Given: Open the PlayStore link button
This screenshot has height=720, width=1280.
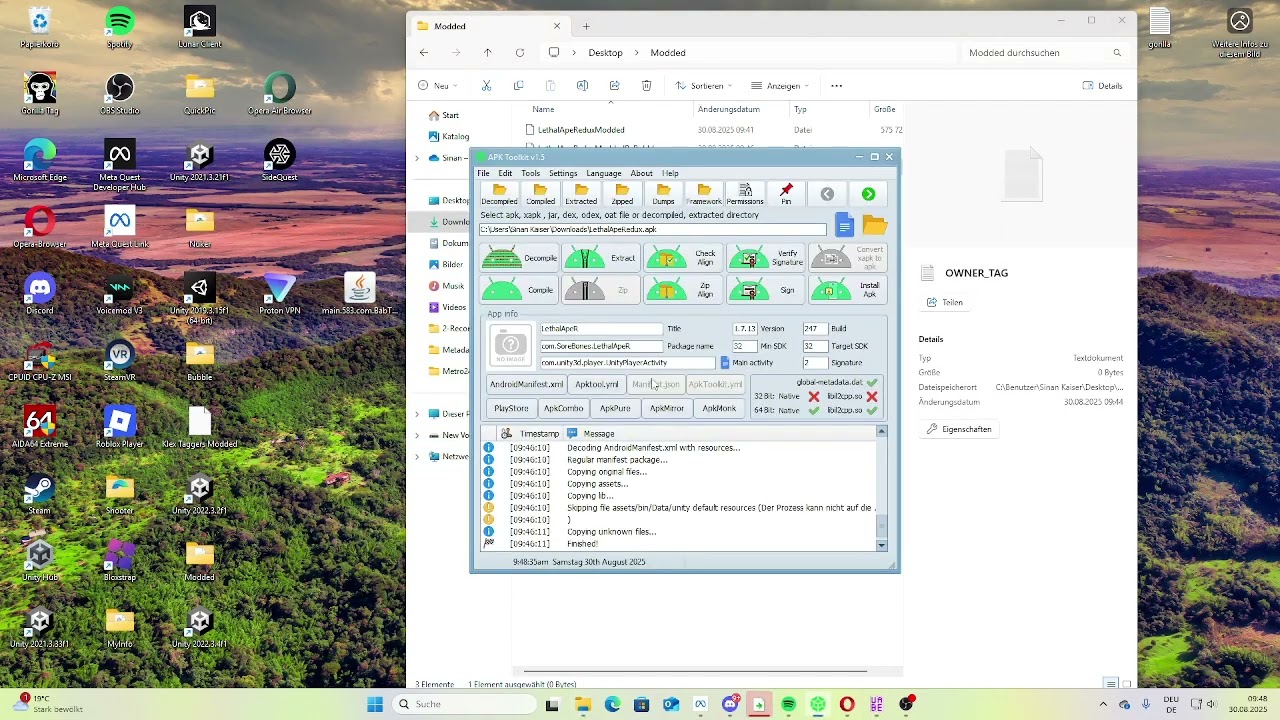Looking at the screenshot, I should coord(511,408).
